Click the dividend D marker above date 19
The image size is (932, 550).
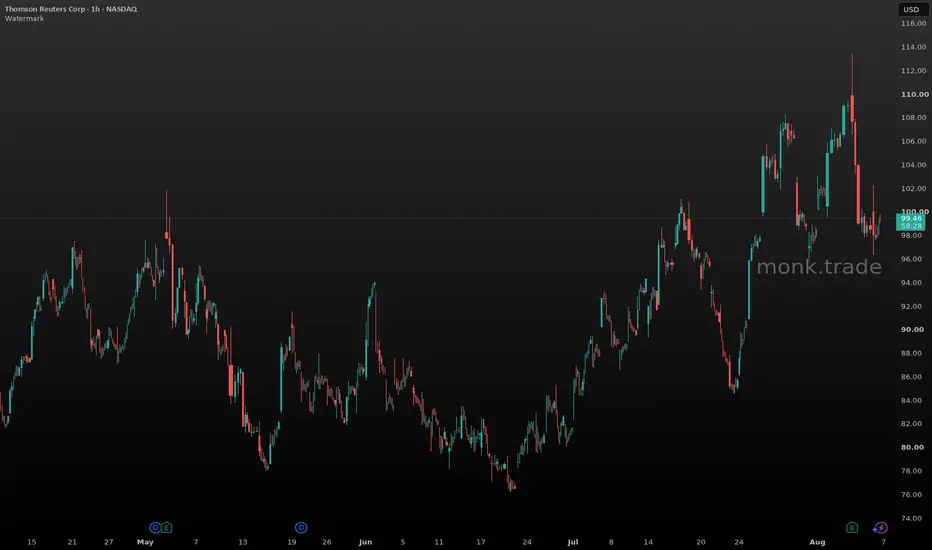pos(301,527)
